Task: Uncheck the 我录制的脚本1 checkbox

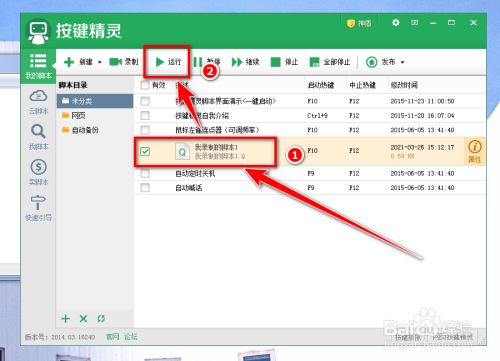Action: [x=145, y=152]
